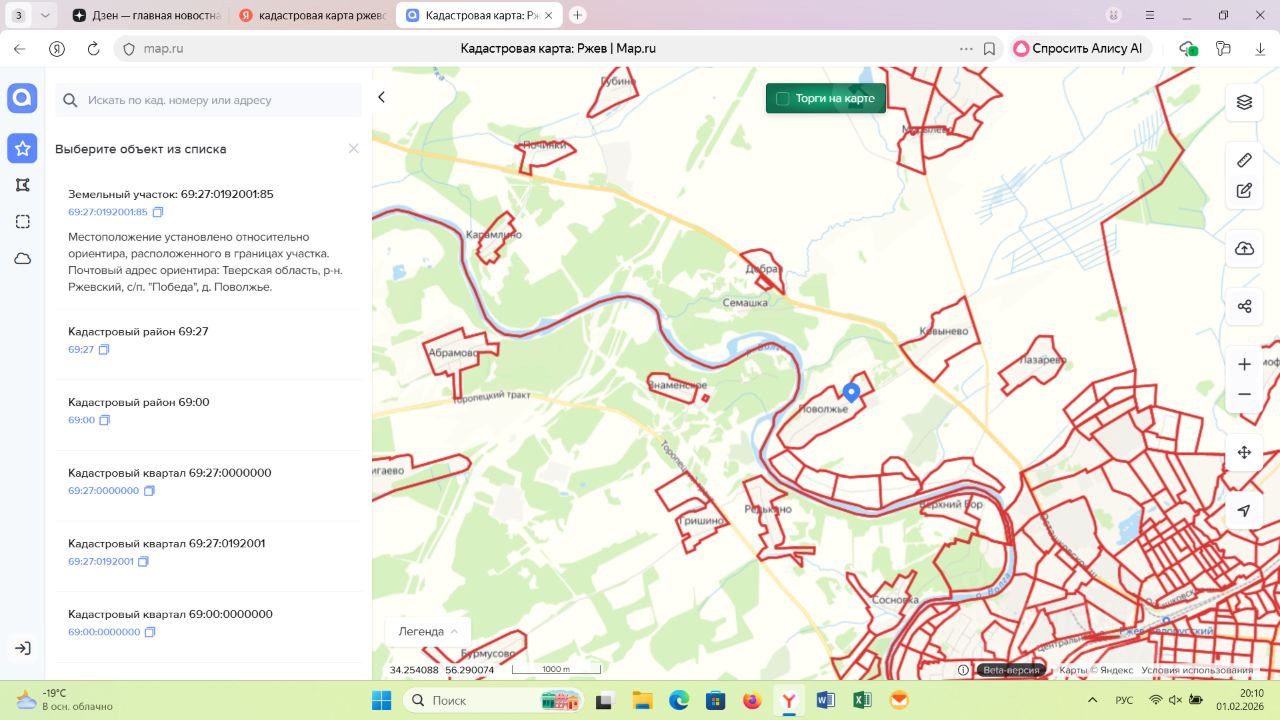The image size is (1280, 720).
Task: Switch to the Дзен news tab
Action: (146, 15)
